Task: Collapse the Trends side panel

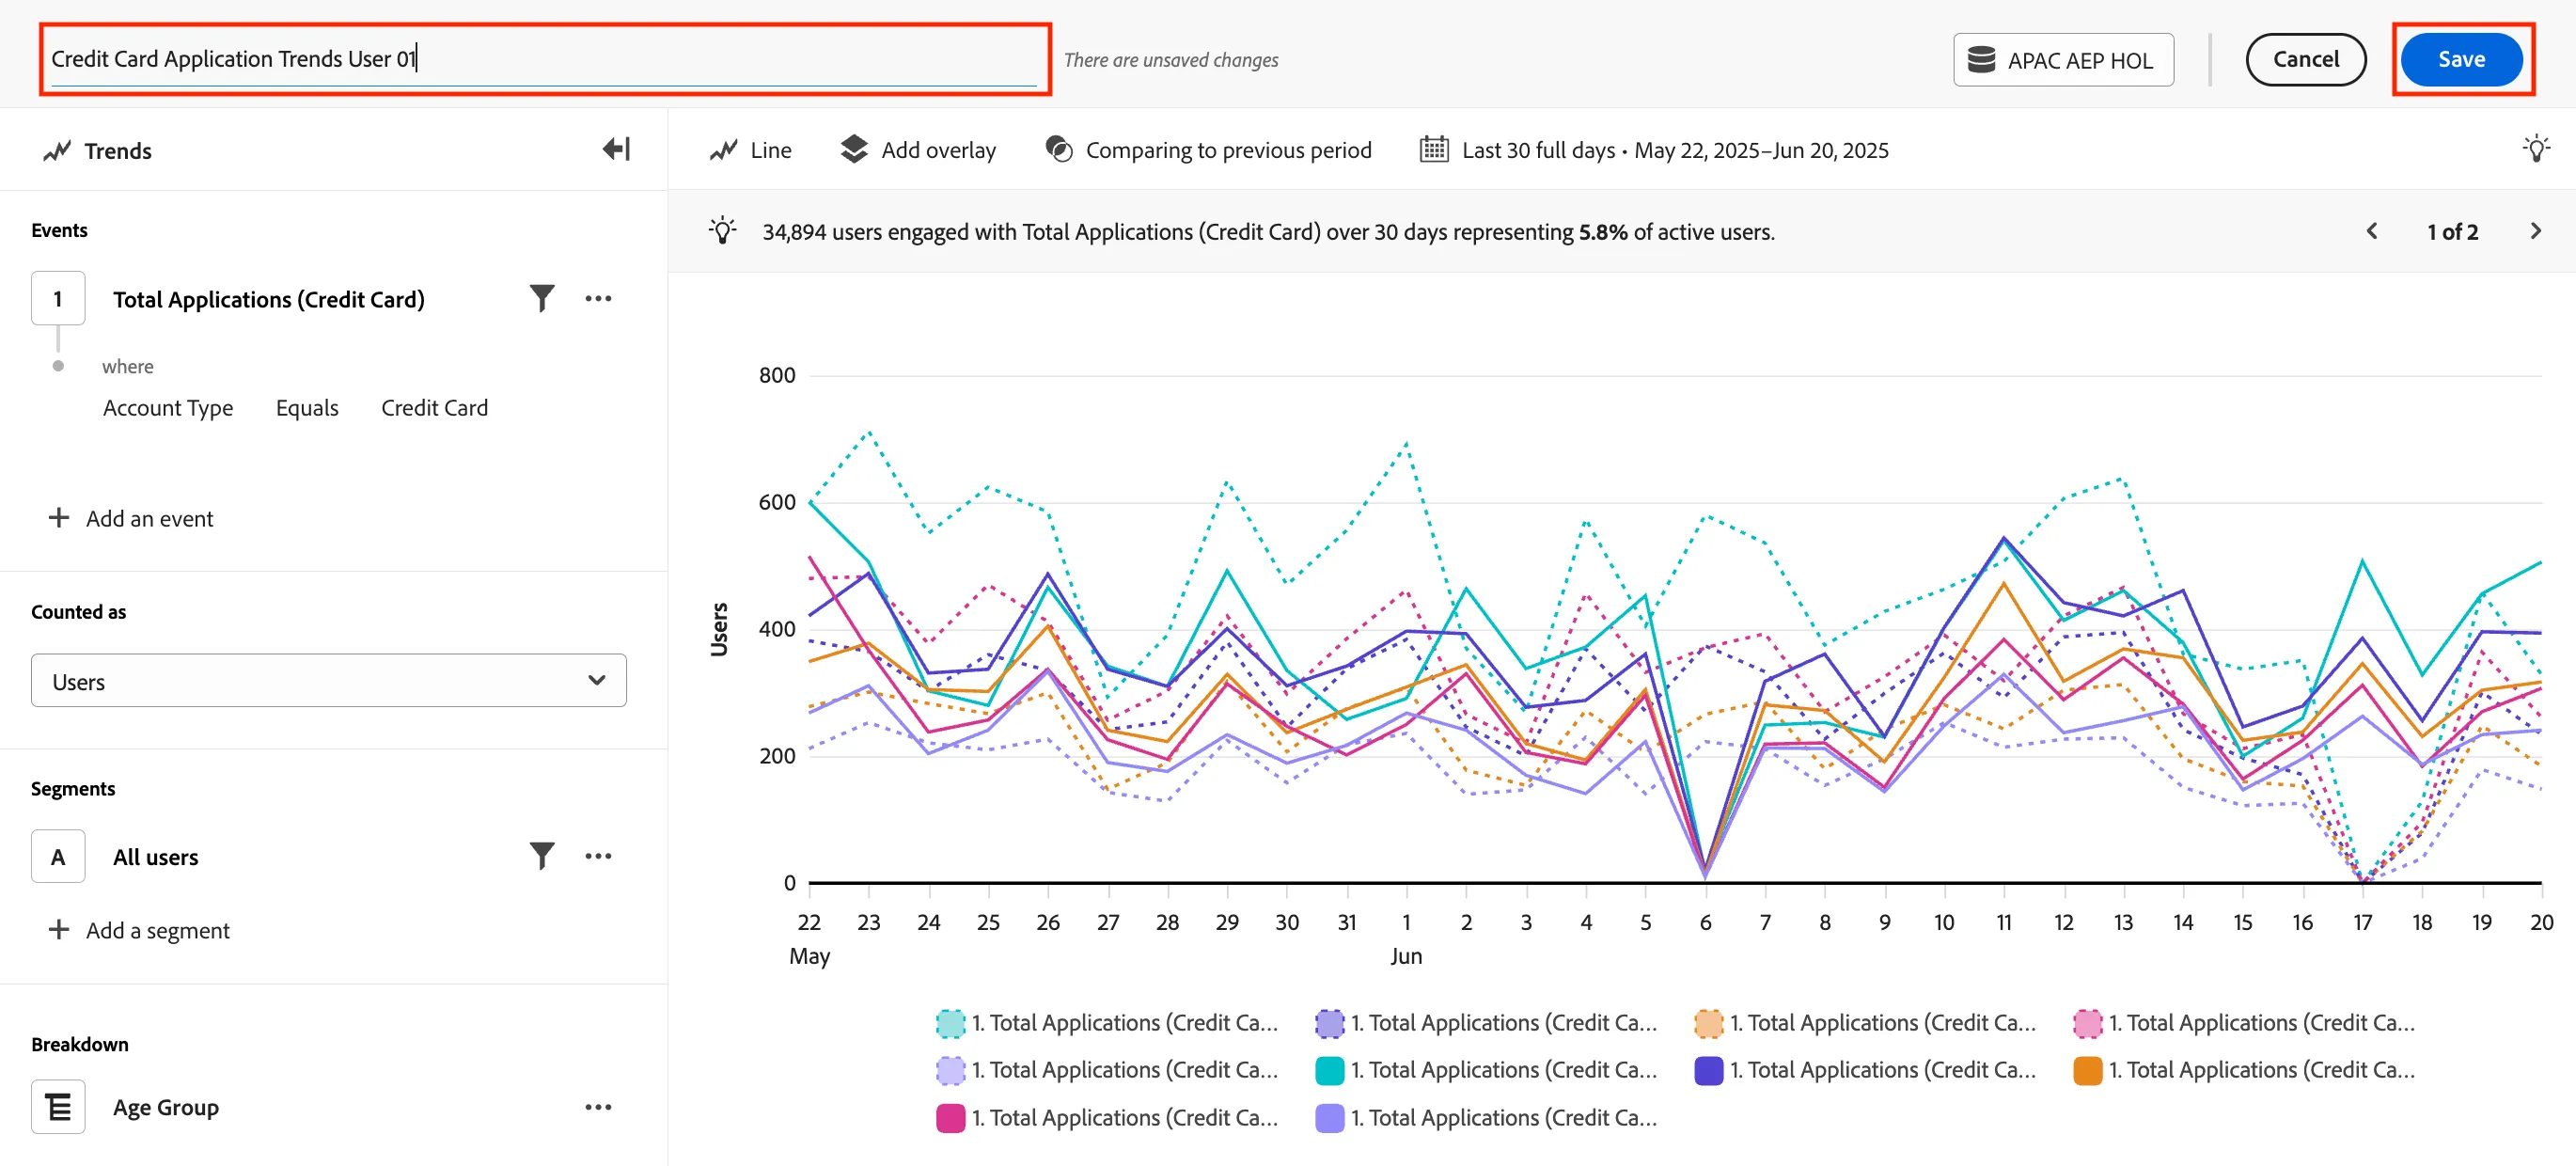Action: coord(616,150)
